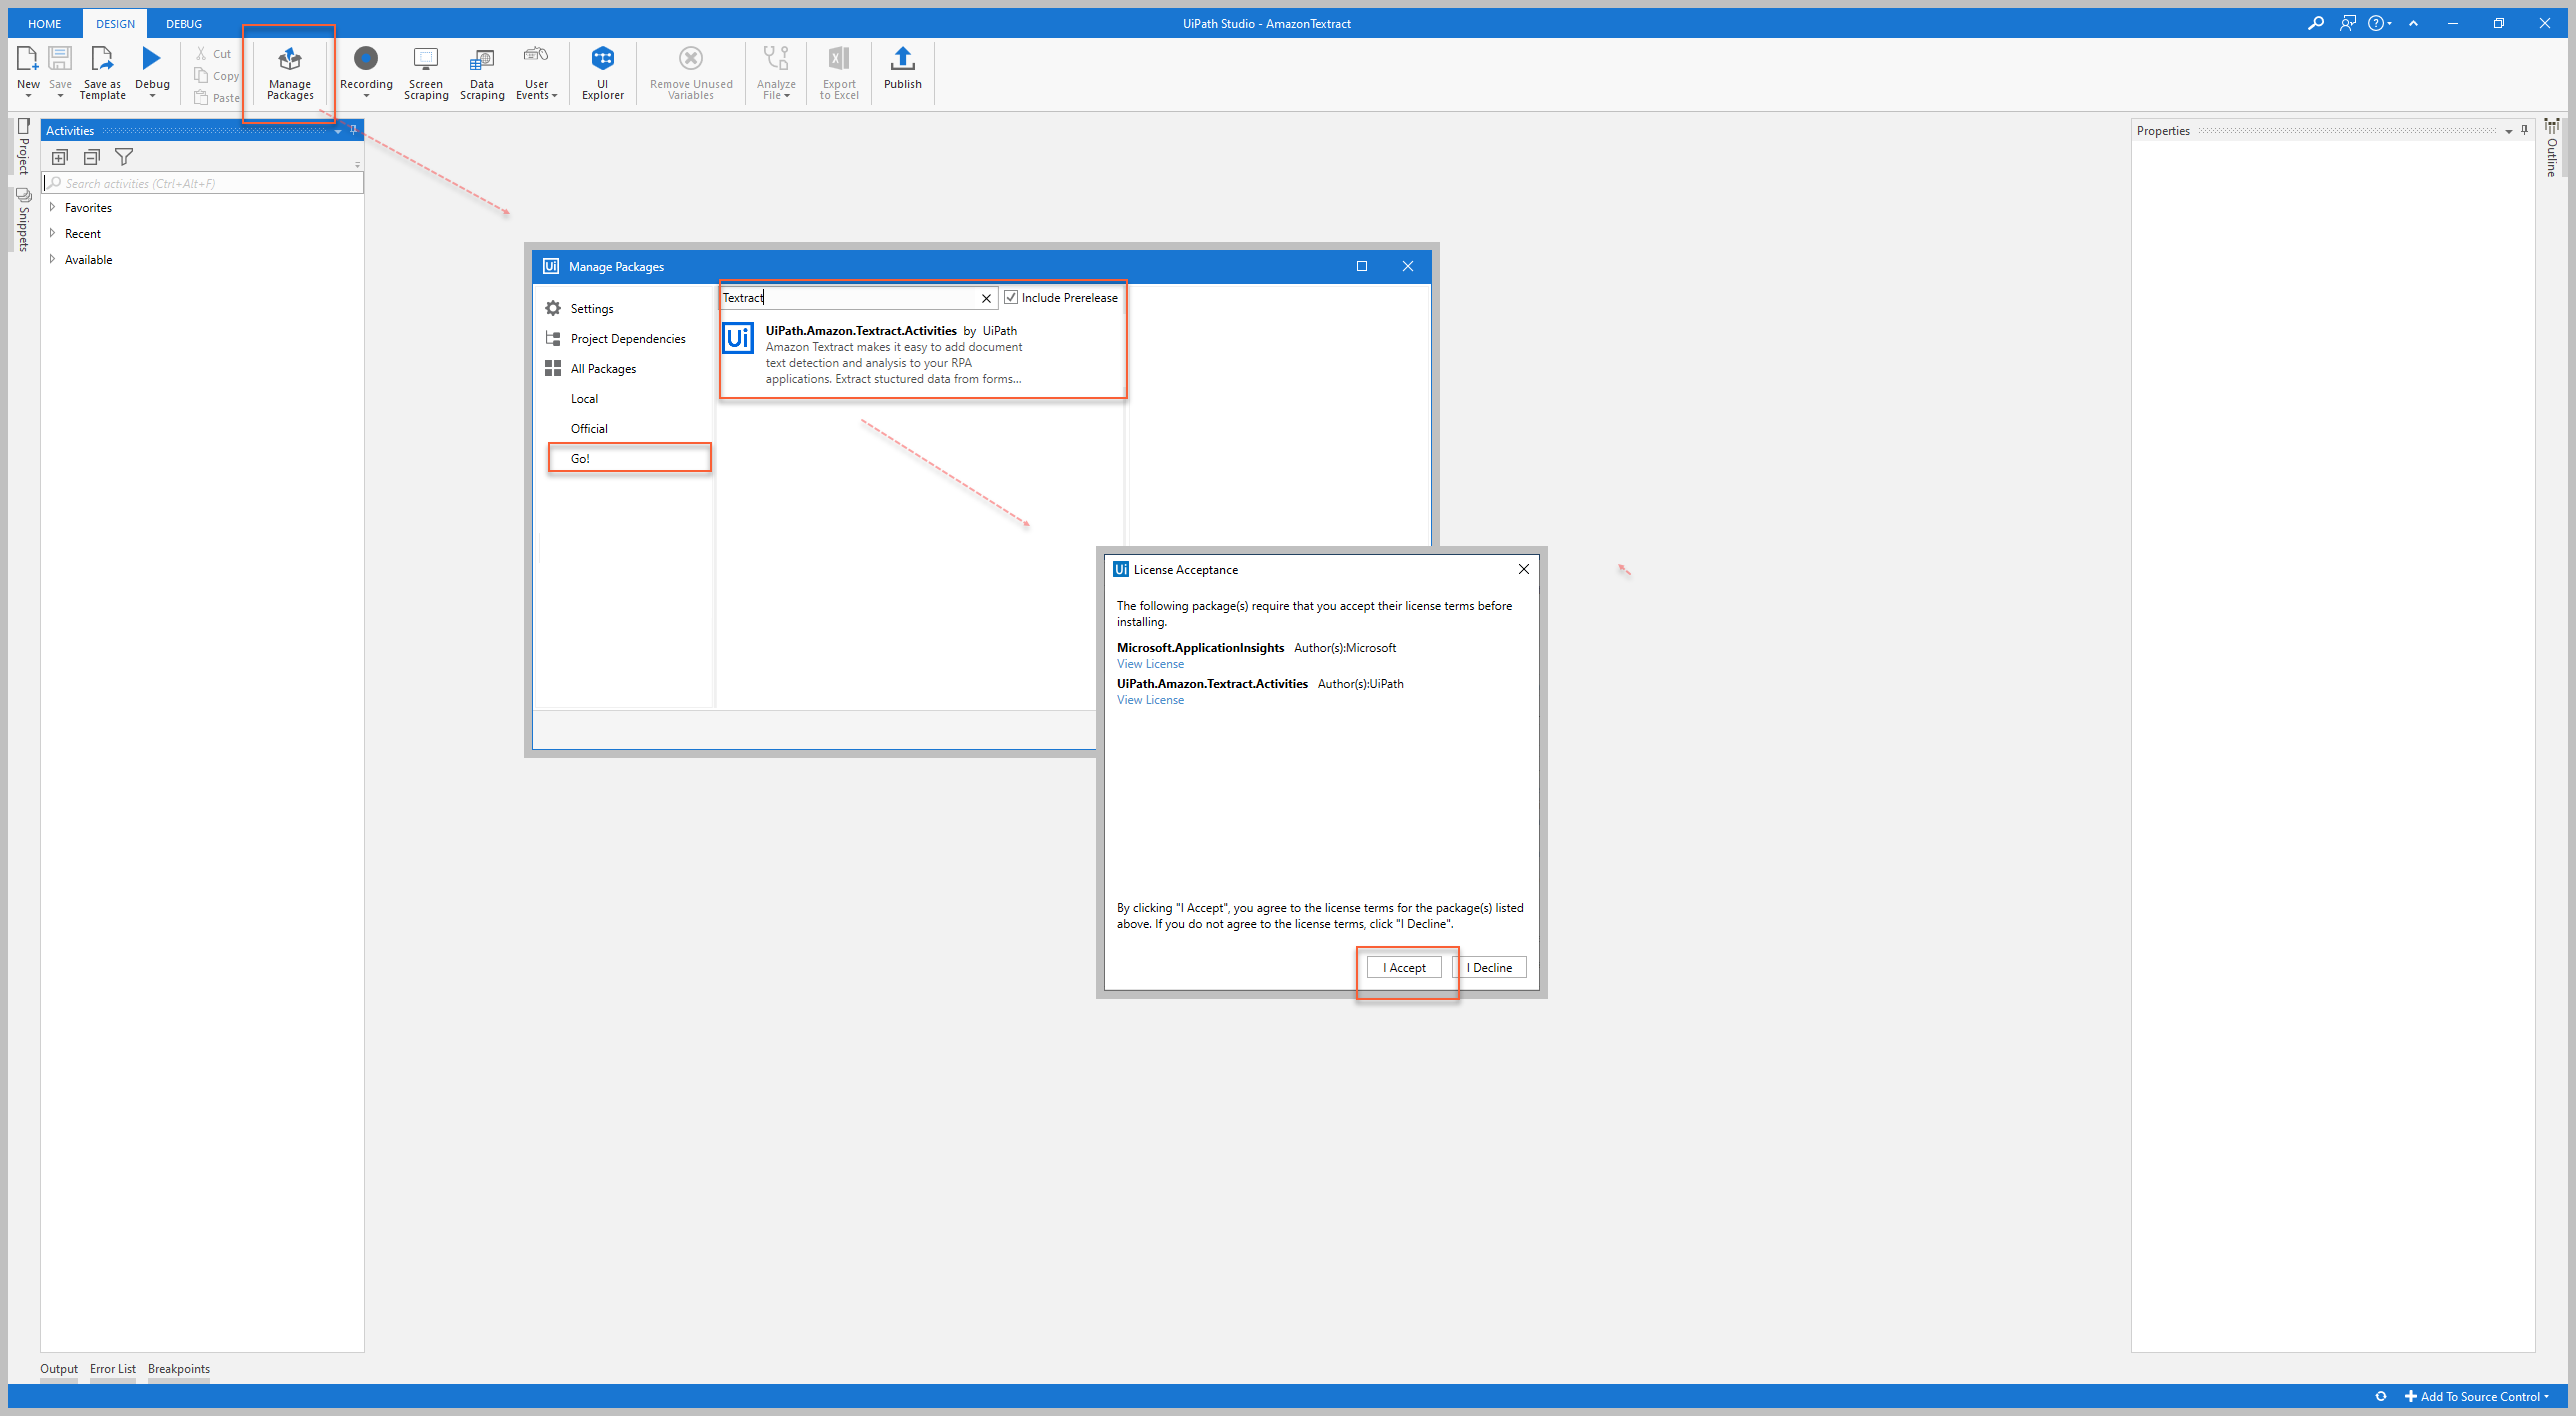View License for Microsoft.ApplicationInsights

1150,663
